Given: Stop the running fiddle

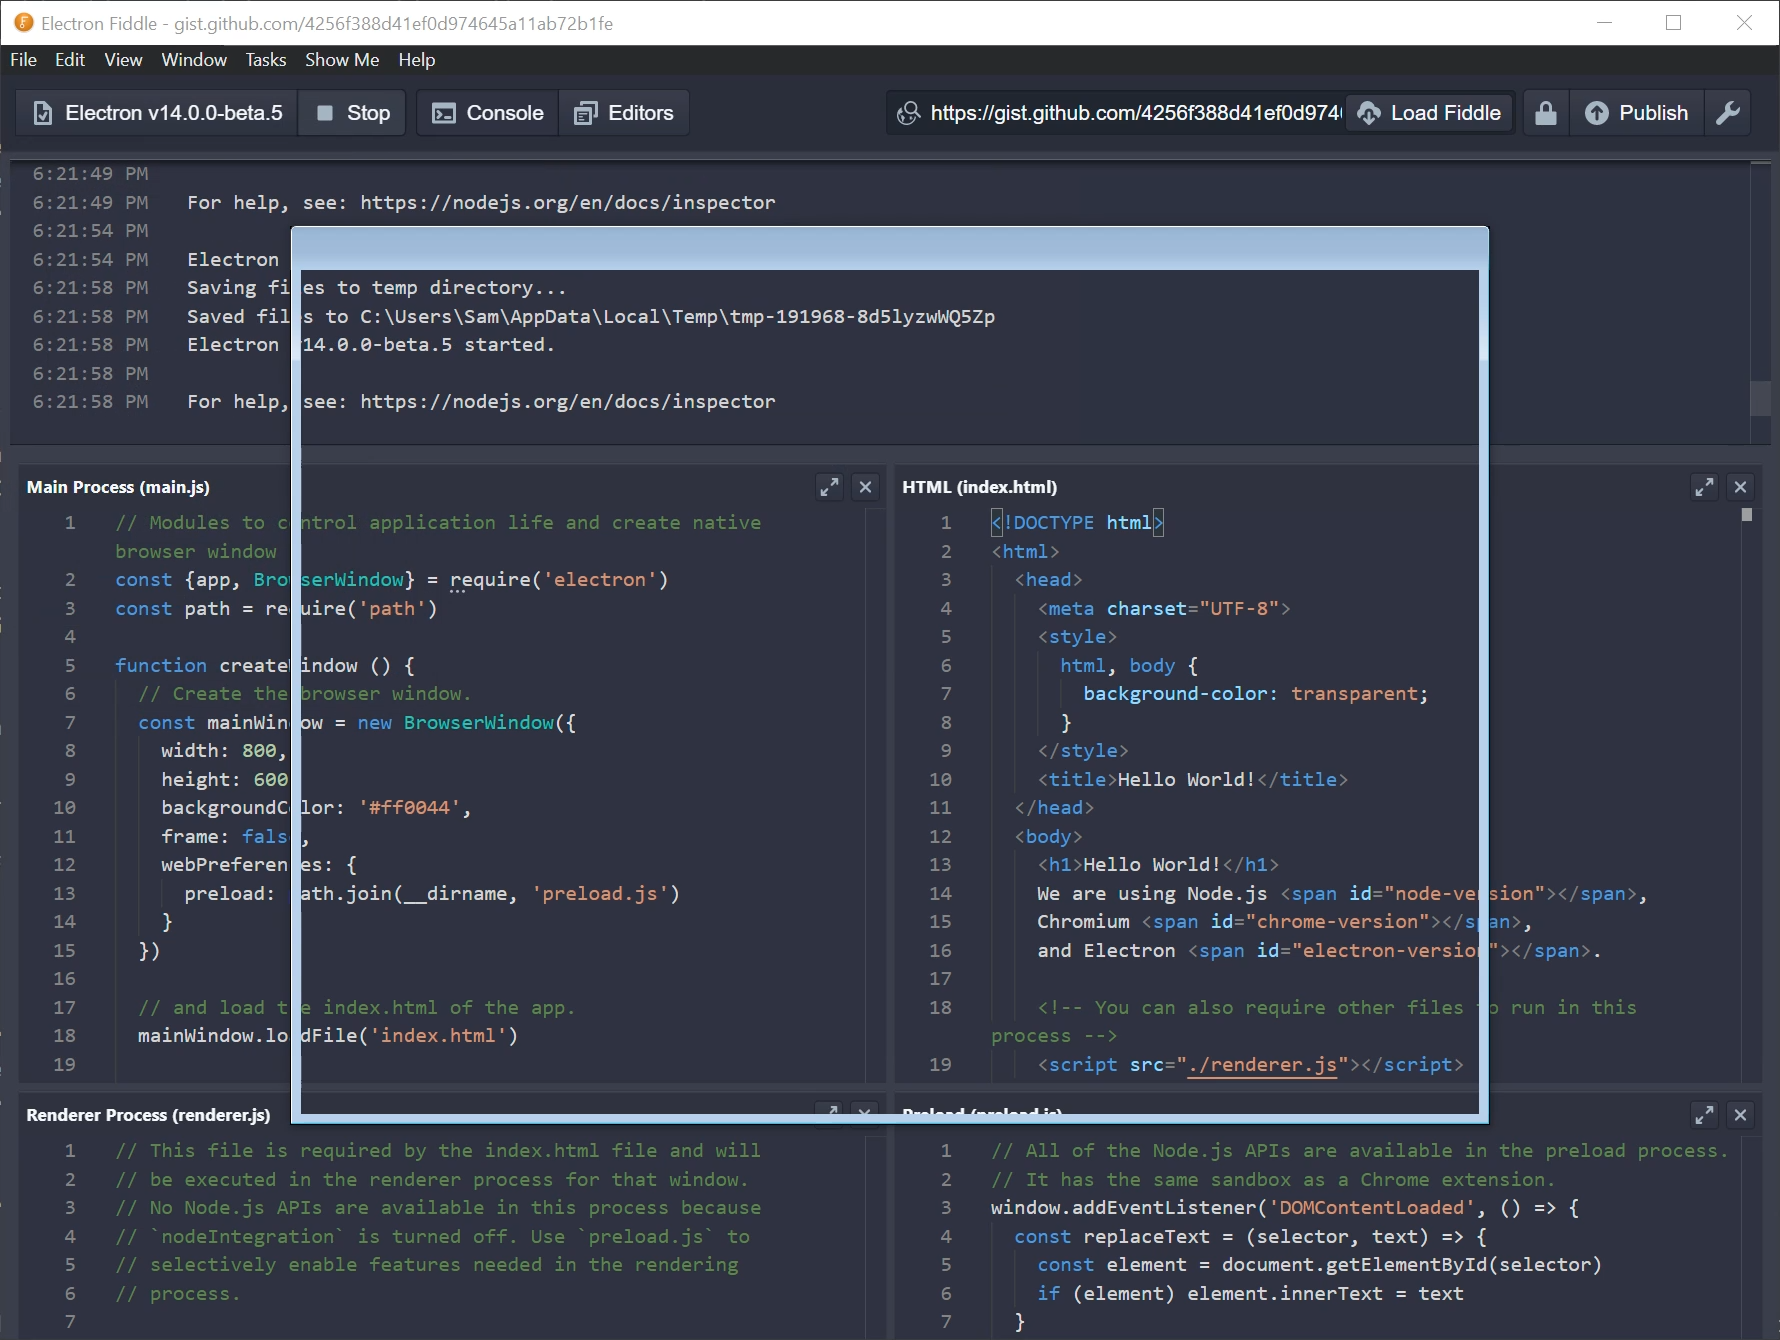Looking at the screenshot, I should pyautogui.click(x=353, y=113).
